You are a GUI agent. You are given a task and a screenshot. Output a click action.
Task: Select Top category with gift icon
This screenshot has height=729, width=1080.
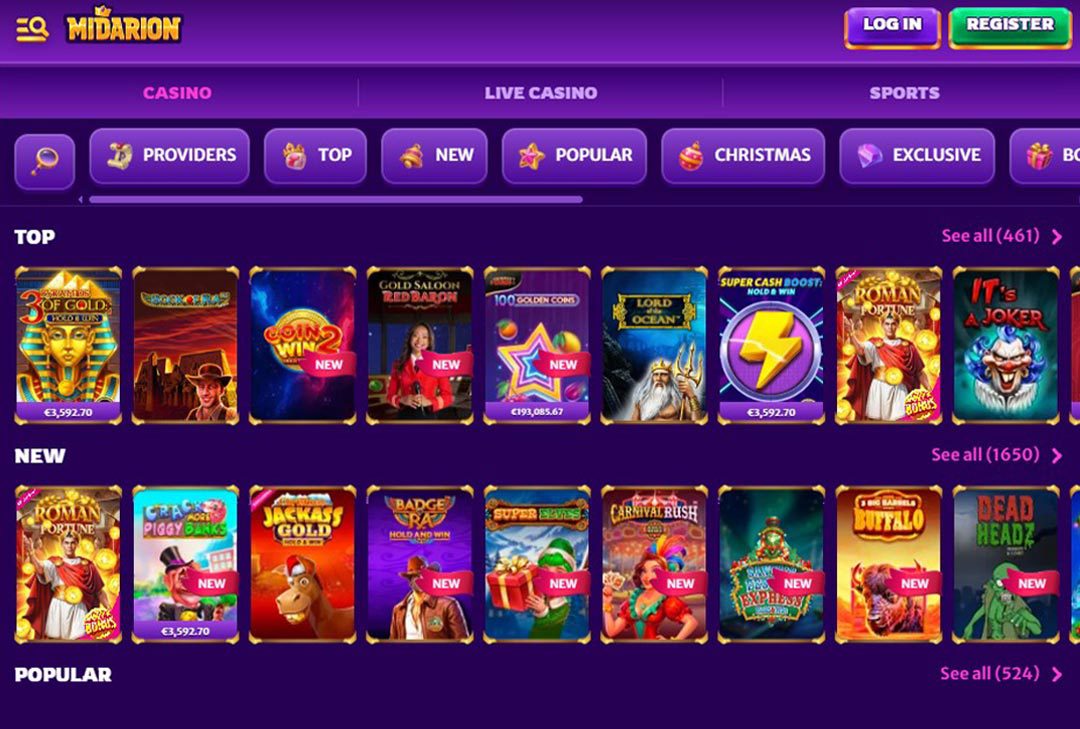tap(315, 156)
